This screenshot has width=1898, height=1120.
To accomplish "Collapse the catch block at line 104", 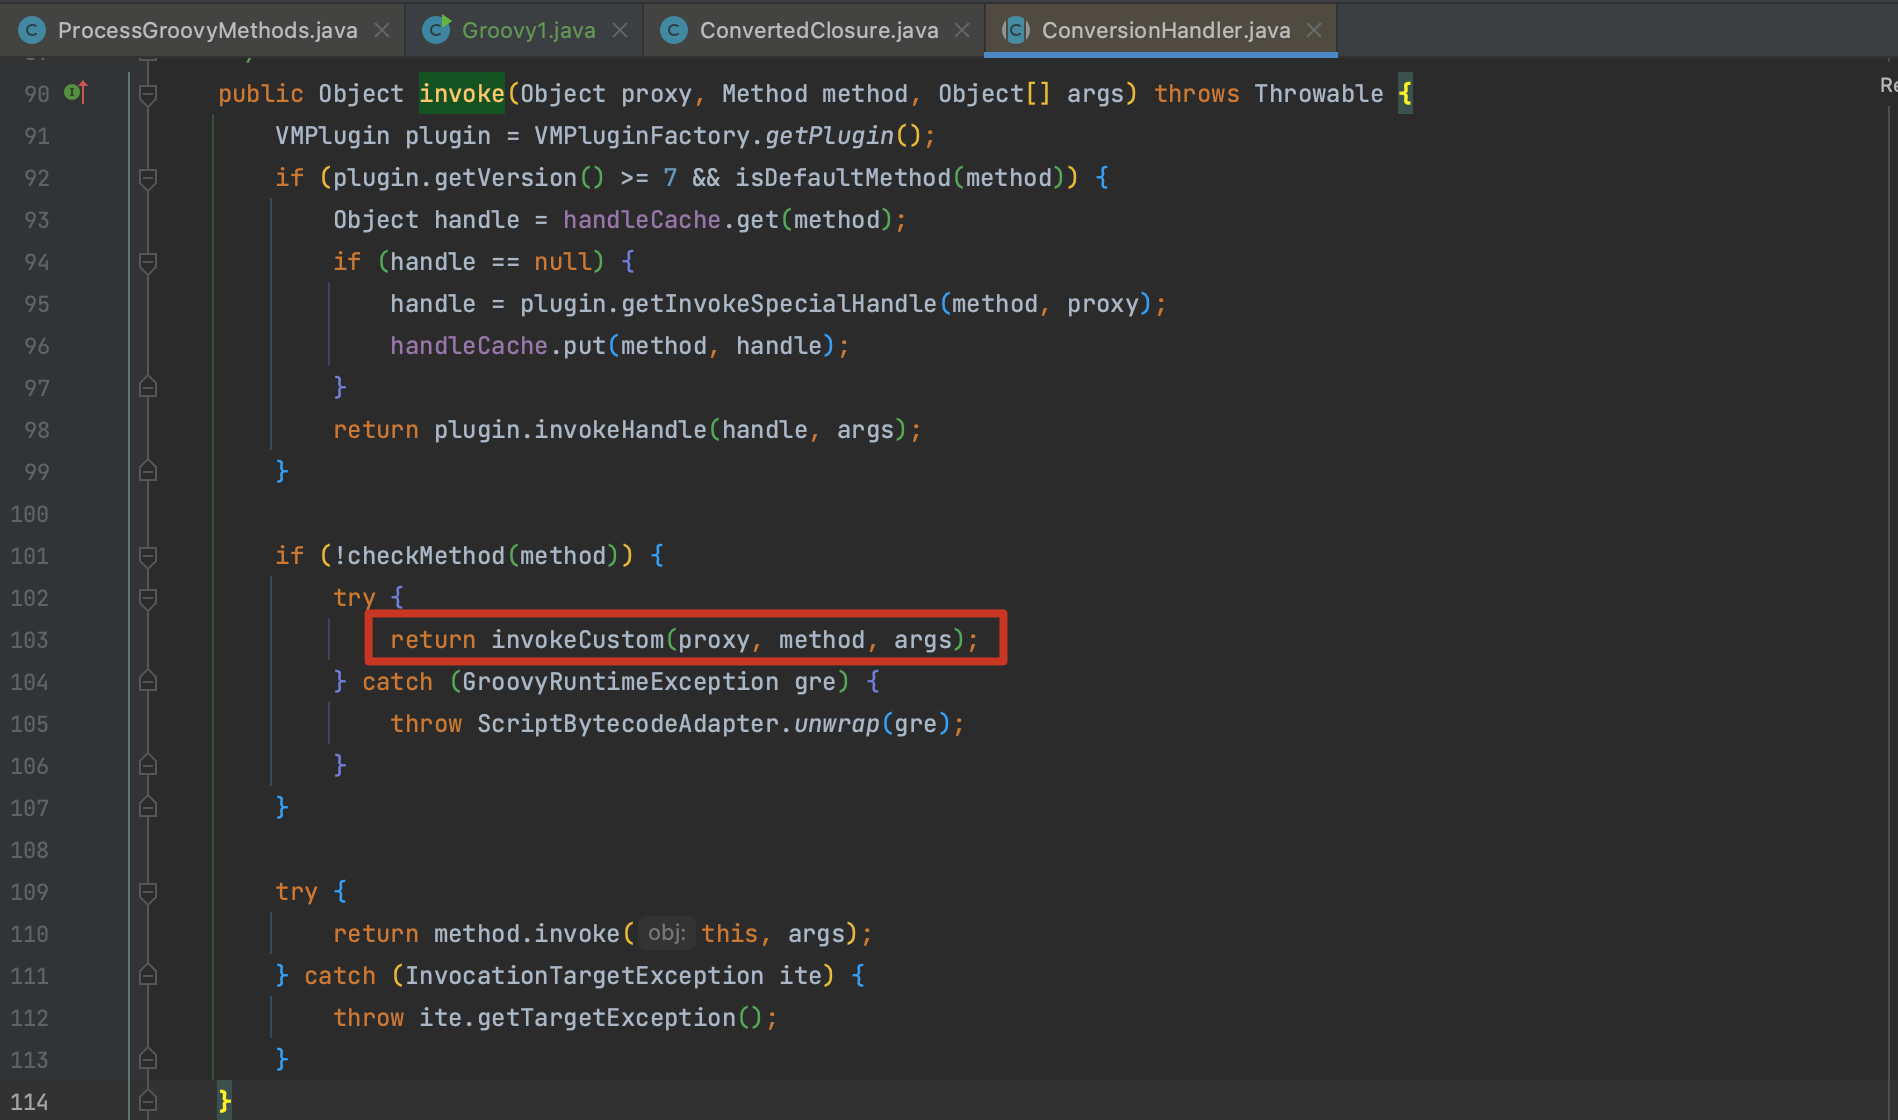I will click(148, 681).
